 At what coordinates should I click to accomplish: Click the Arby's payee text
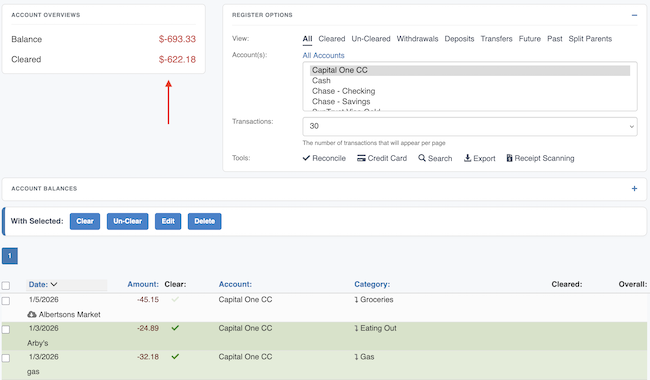coord(38,343)
